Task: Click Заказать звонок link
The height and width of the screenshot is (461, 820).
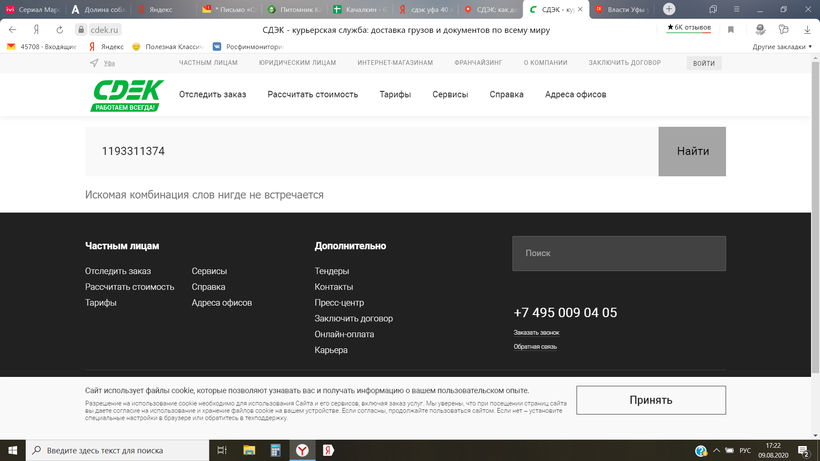Action: click(536, 332)
